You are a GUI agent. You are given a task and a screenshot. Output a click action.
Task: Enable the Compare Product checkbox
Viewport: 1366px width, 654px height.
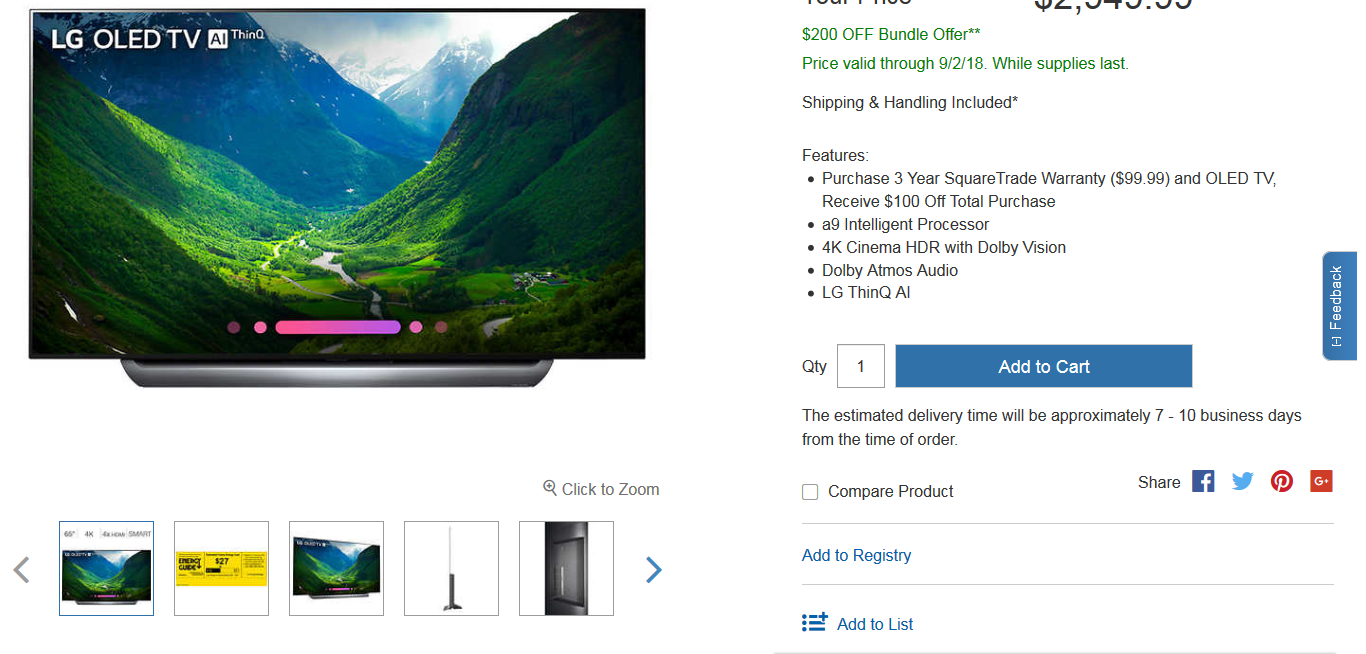810,492
